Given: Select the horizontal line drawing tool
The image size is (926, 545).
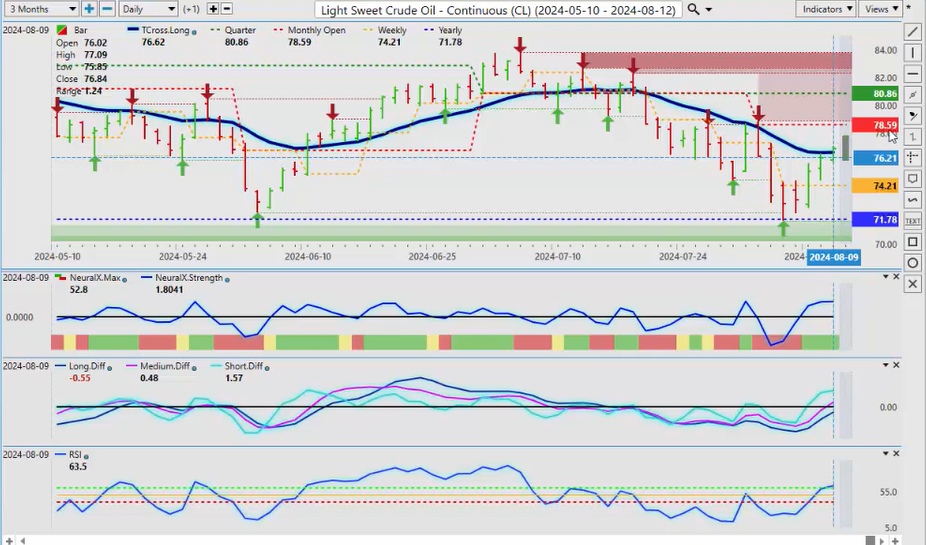Looking at the screenshot, I should pyautogui.click(x=912, y=74).
